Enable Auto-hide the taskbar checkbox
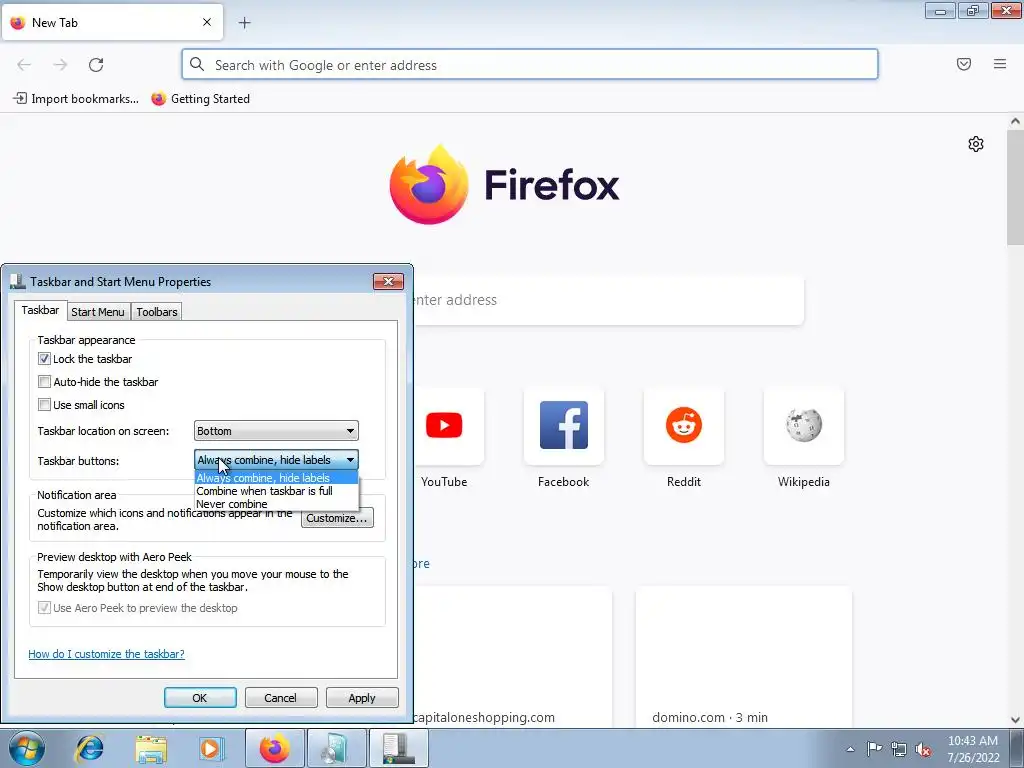The image size is (1024, 768). point(44,381)
